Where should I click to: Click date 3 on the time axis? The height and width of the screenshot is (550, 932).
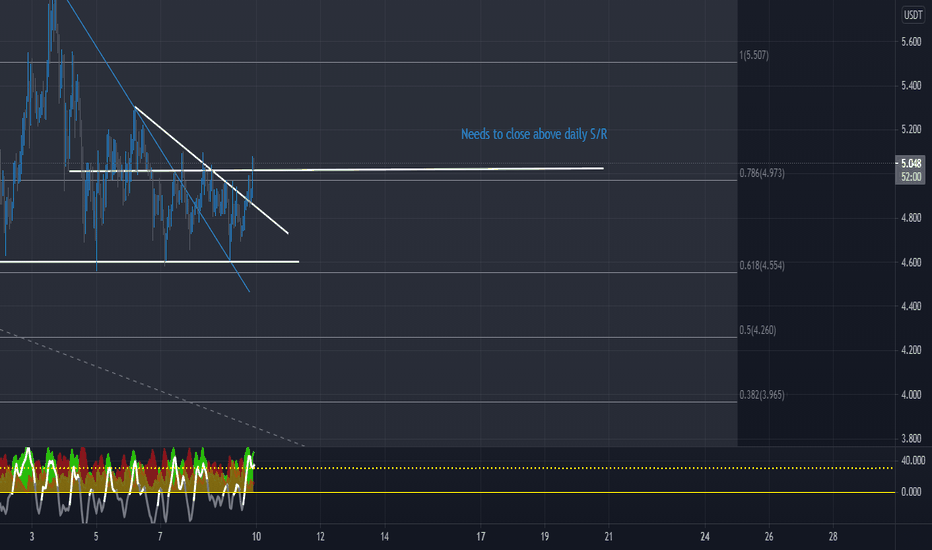(32, 537)
